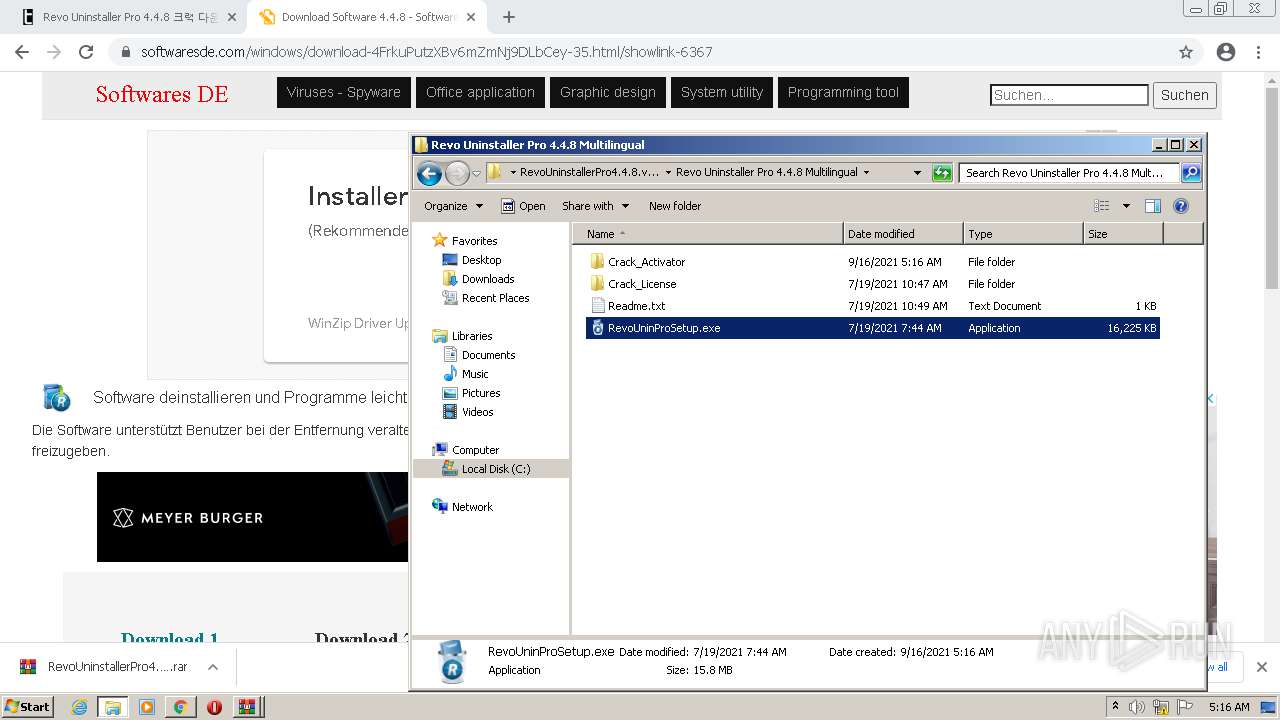This screenshot has width=1280, height=720.
Task: Open Internet Explorer from taskbar
Action: coord(79,707)
